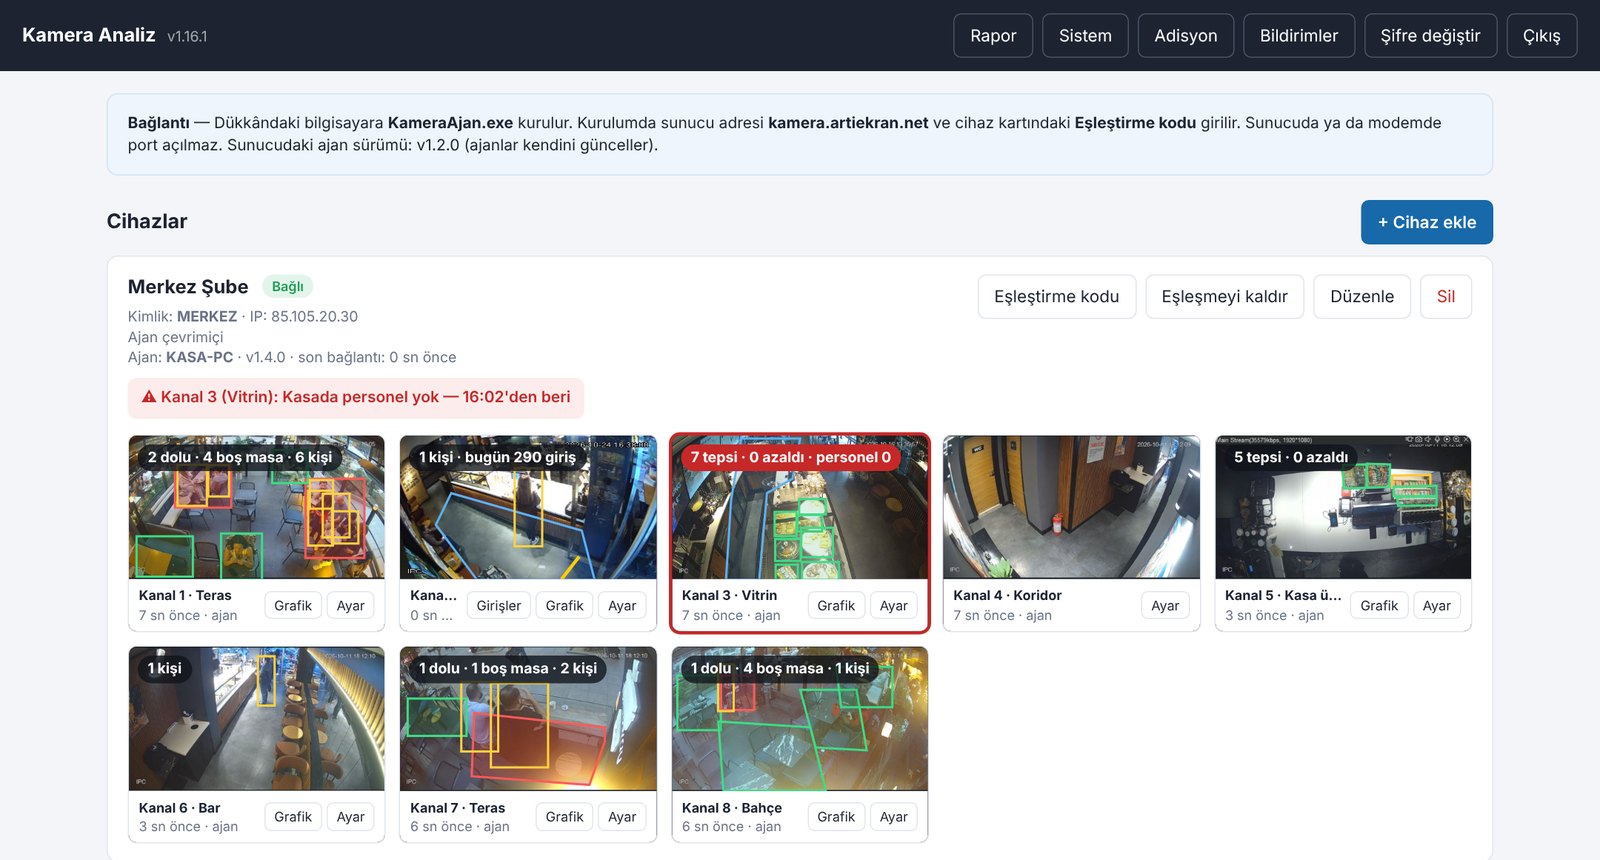Click the Bağlı status badge
The width and height of the screenshot is (1600, 860).
[287, 287]
